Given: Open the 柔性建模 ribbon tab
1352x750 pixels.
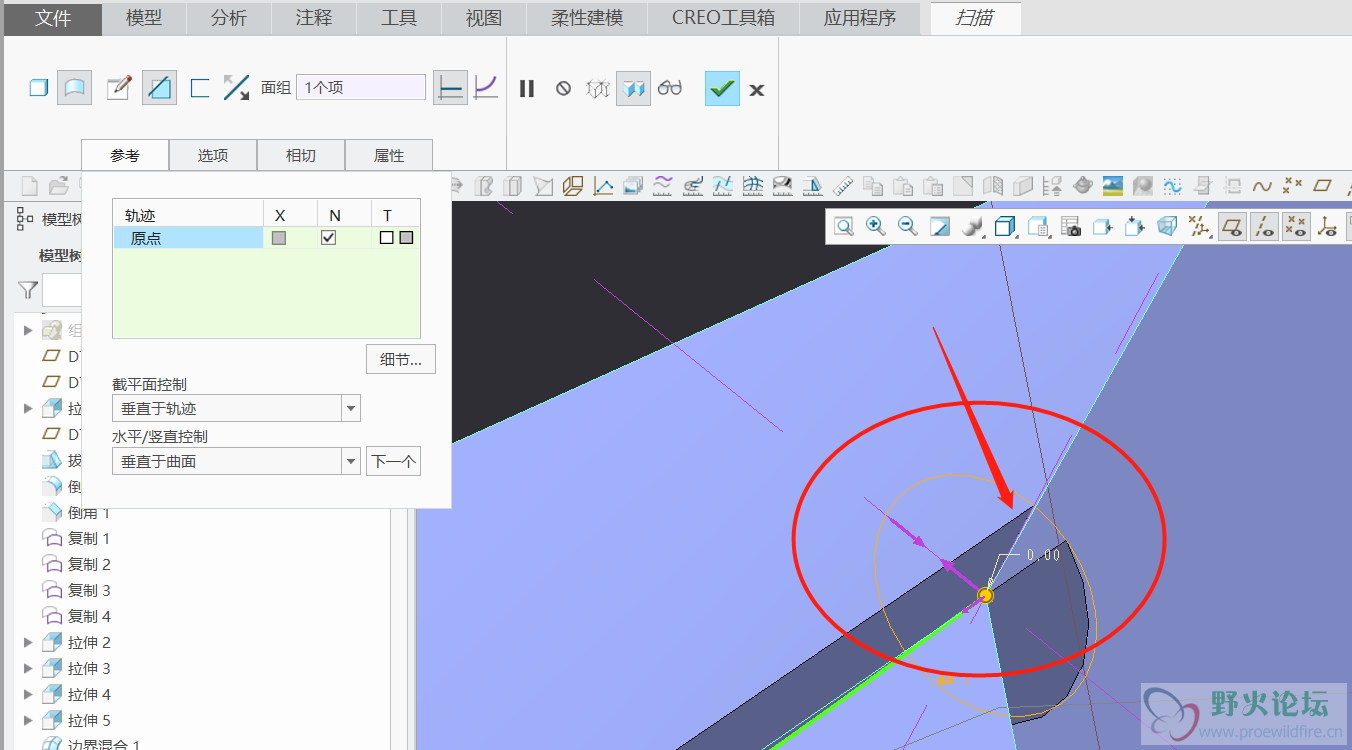Looking at the screenshot, I should click(x=587, y=18).
